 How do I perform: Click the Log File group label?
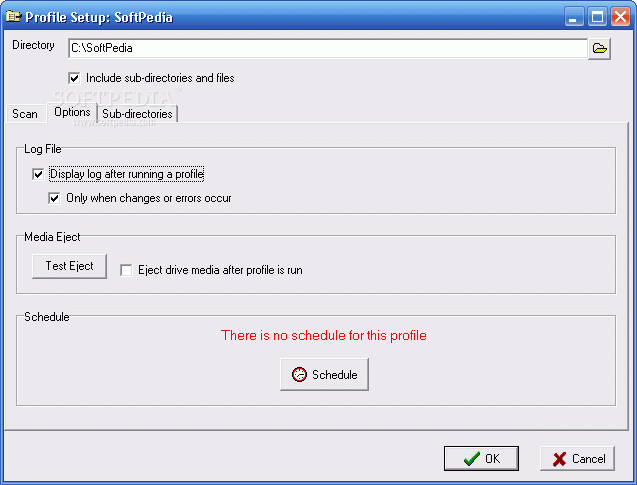point(43,149)
